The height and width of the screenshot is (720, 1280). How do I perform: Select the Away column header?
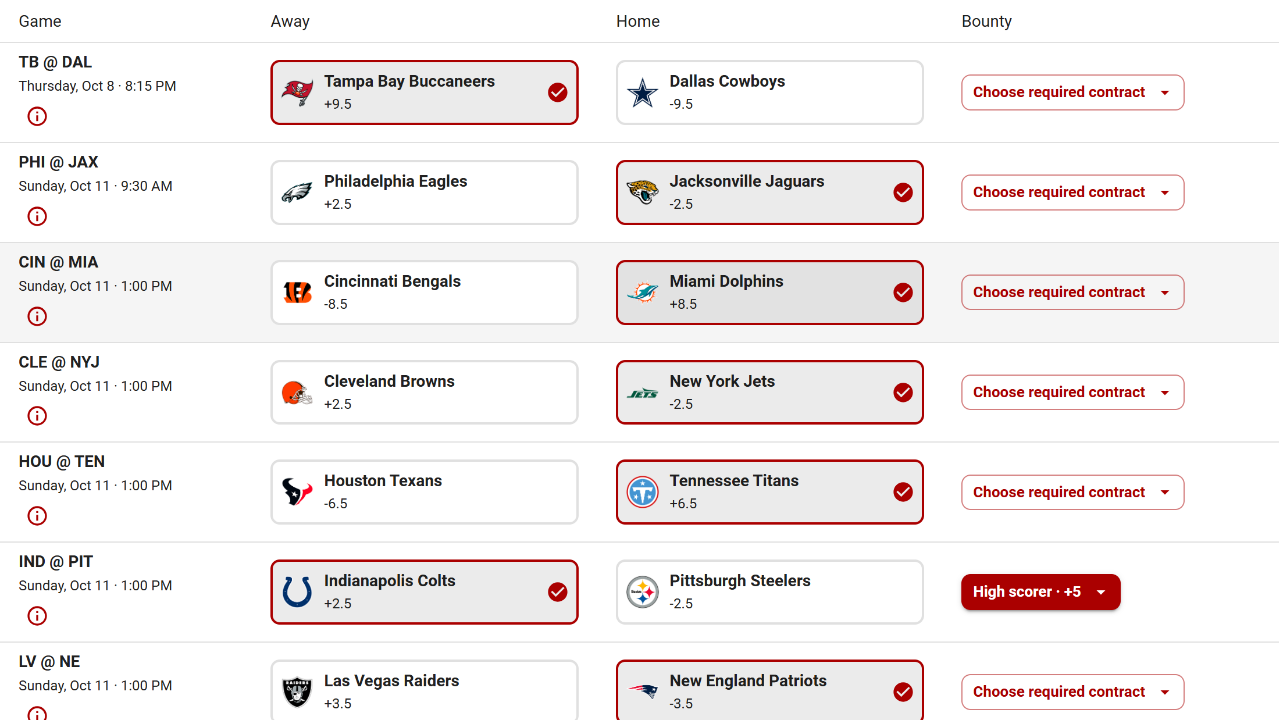pyautogui.click(x=290, y=21)
